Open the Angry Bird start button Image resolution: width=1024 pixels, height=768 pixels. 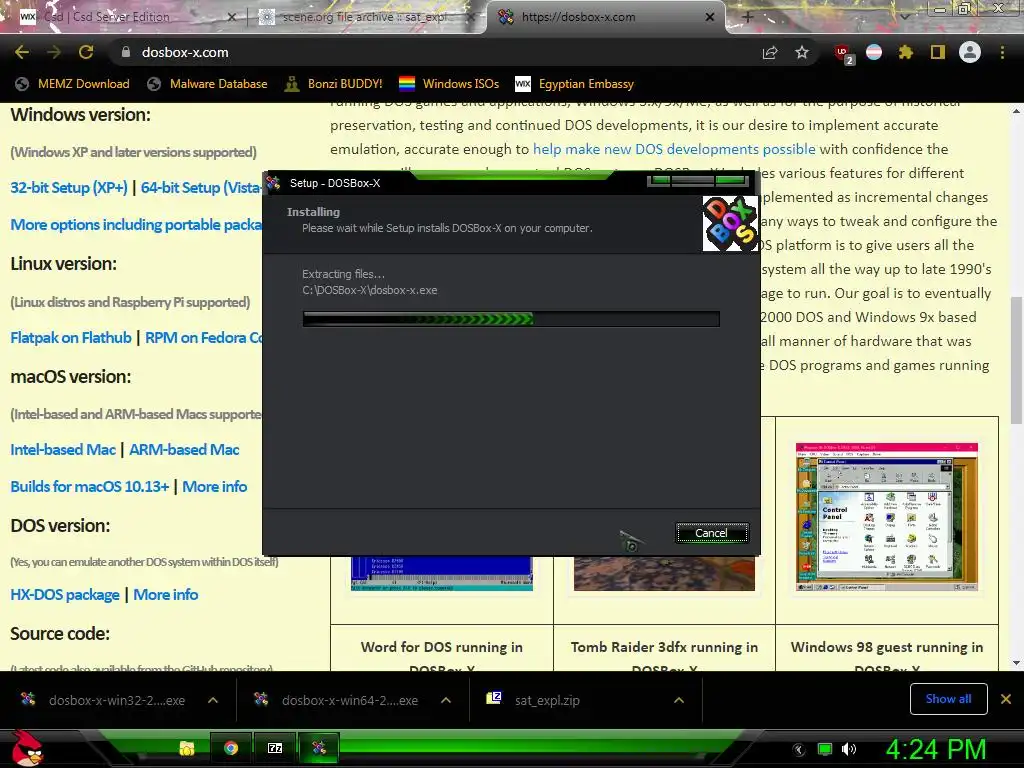click(27, 748)
